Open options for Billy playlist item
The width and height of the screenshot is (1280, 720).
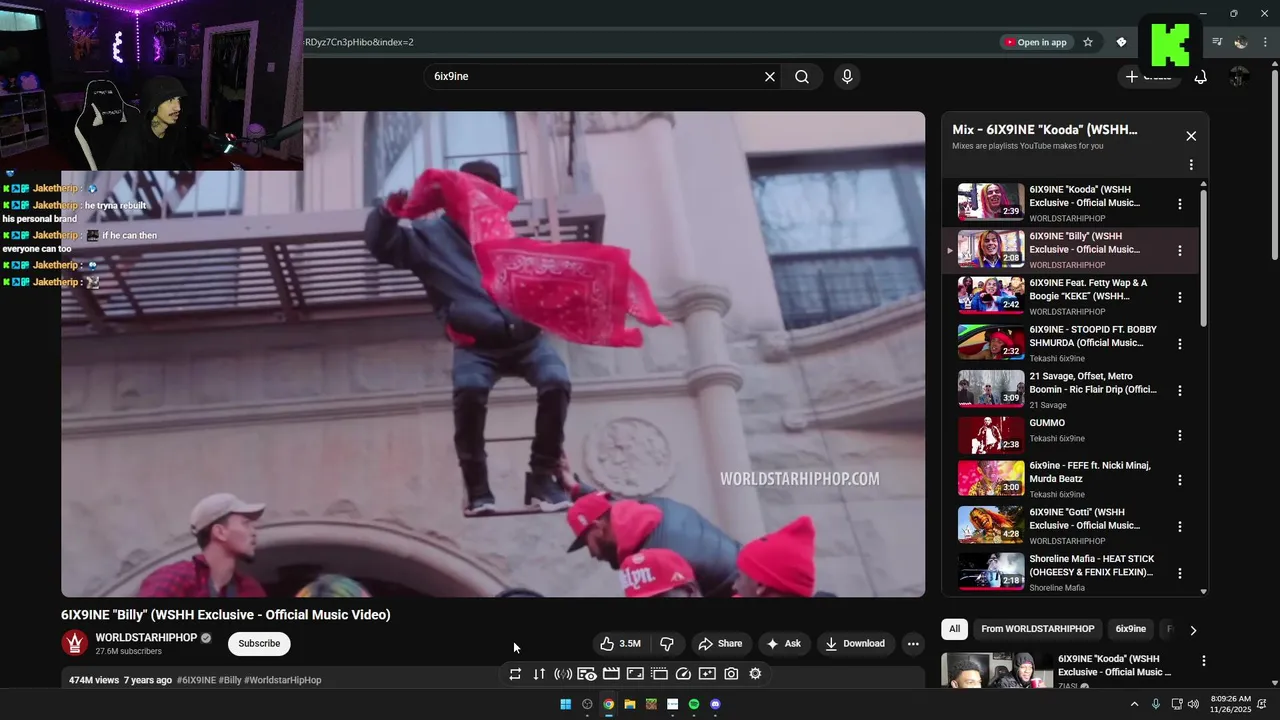pyautogui.click(x=1180, y=251)
